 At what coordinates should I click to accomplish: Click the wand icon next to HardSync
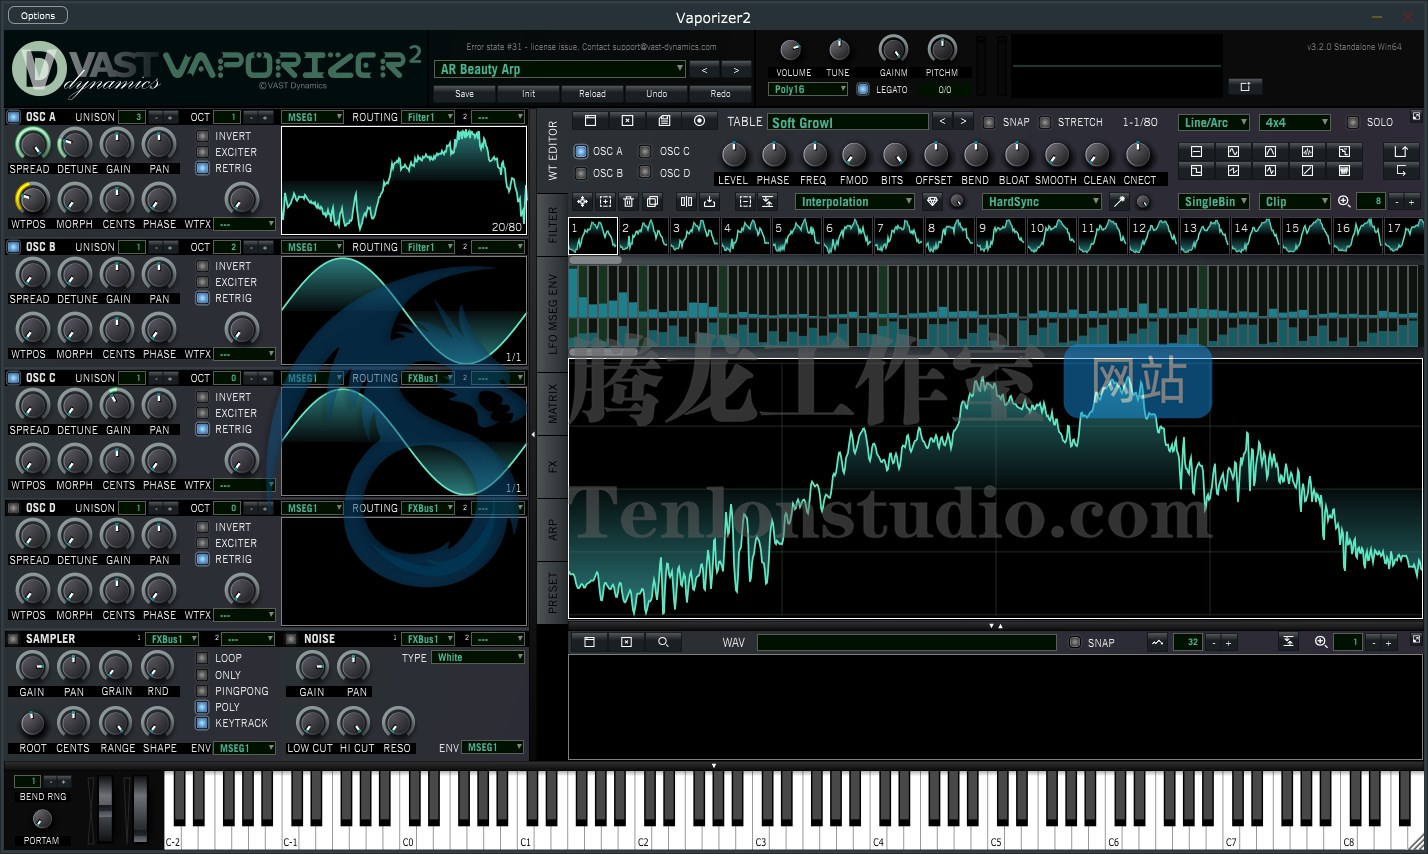pos(1118,201)
